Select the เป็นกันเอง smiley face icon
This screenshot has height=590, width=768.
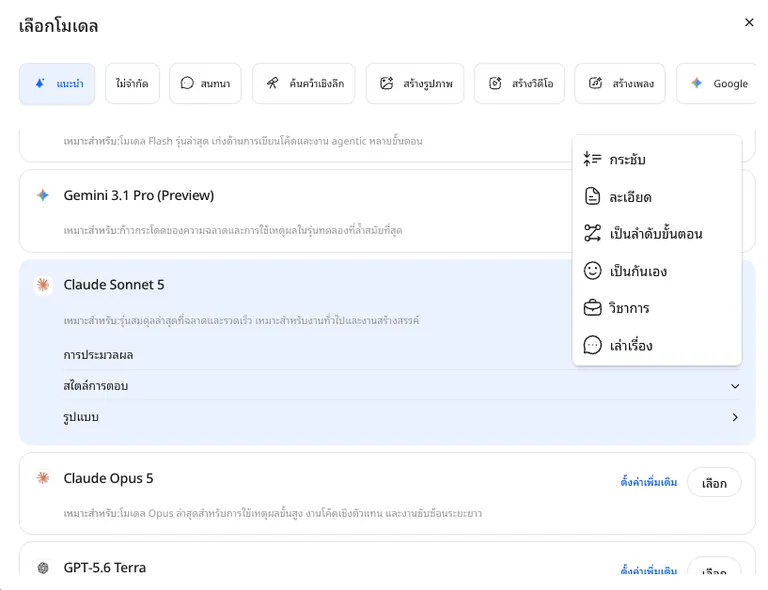(x=592, y=270)
